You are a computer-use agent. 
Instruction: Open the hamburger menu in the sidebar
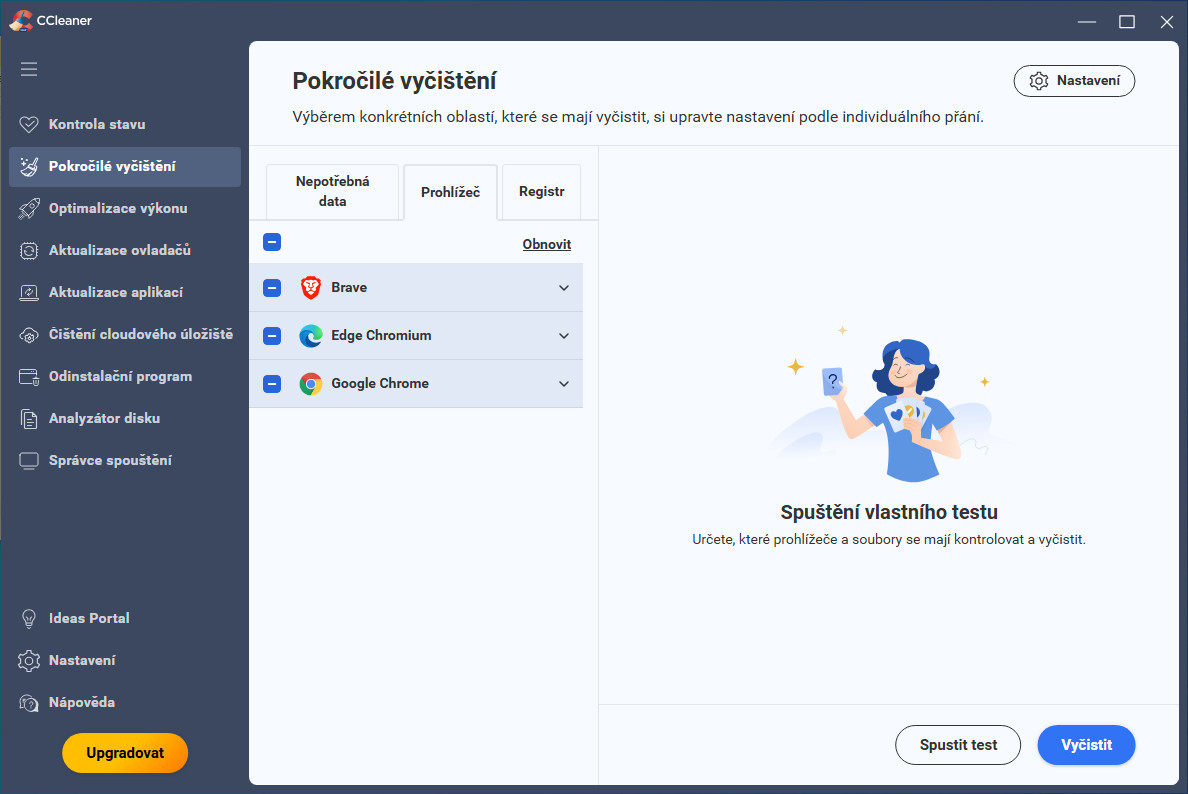29,70
